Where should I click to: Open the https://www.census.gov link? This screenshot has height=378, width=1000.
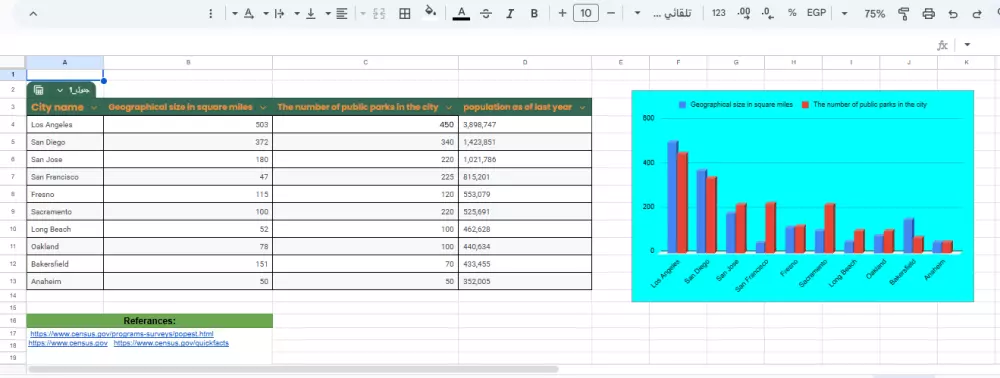pyautogui.click(x=68, y=343)
